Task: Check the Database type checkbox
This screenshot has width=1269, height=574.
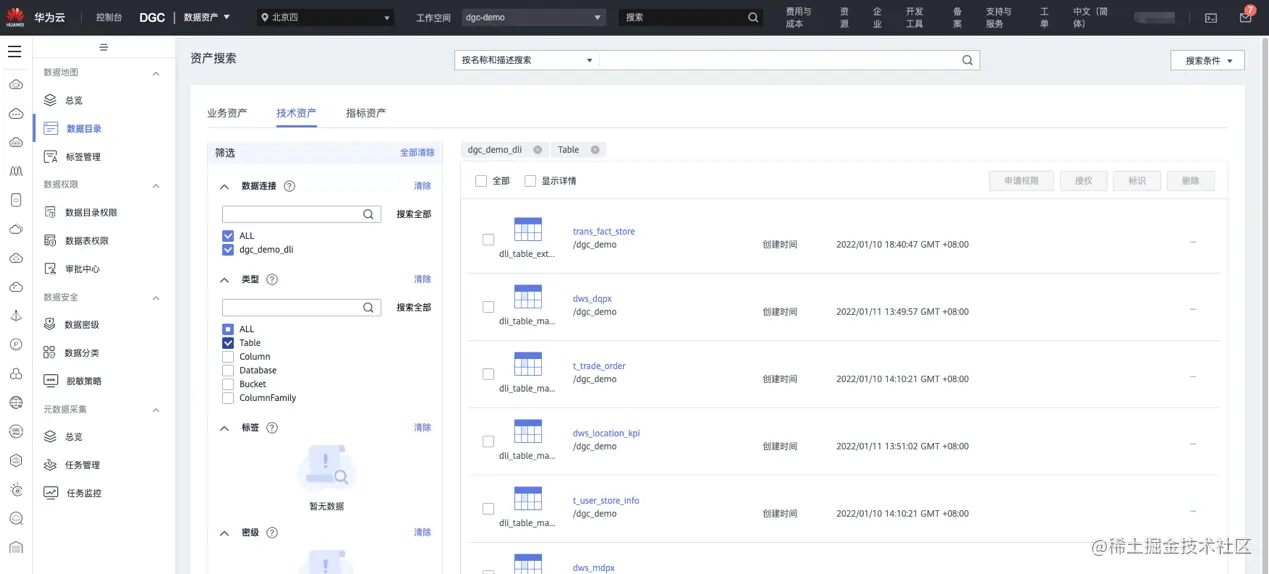Action: (x=228, y=370)
